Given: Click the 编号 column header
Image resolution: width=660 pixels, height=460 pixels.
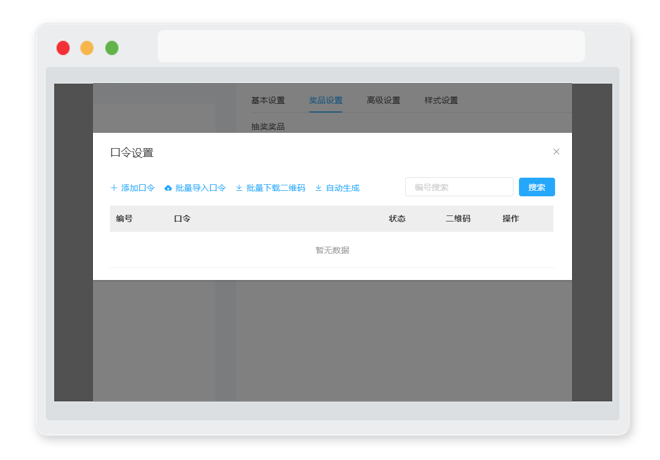Looking at the screenshot, I should 124,218.
